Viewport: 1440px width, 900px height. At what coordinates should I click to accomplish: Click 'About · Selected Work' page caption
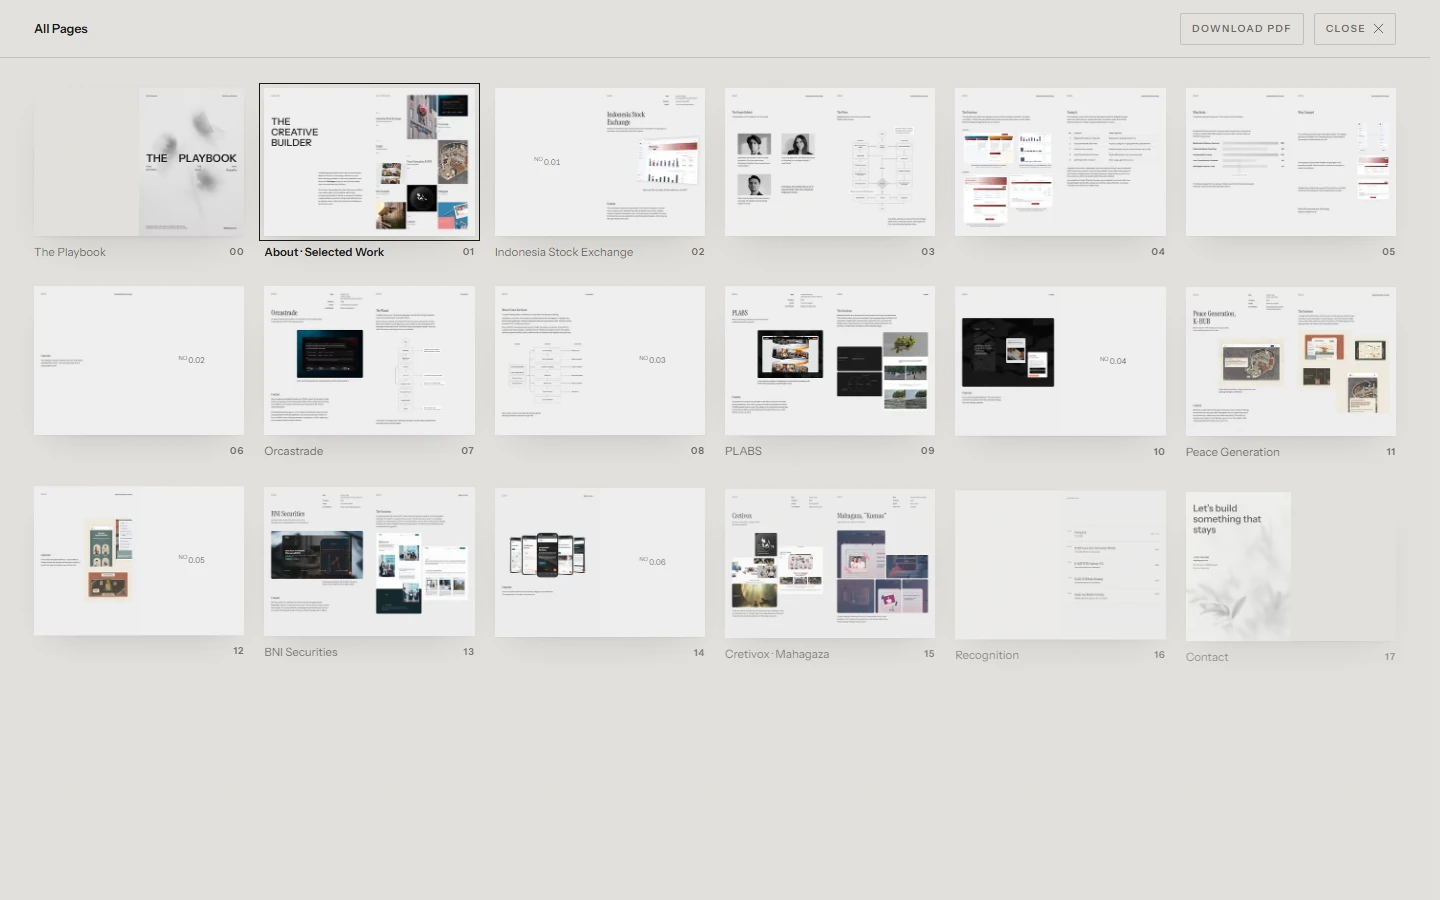(324, 252)
